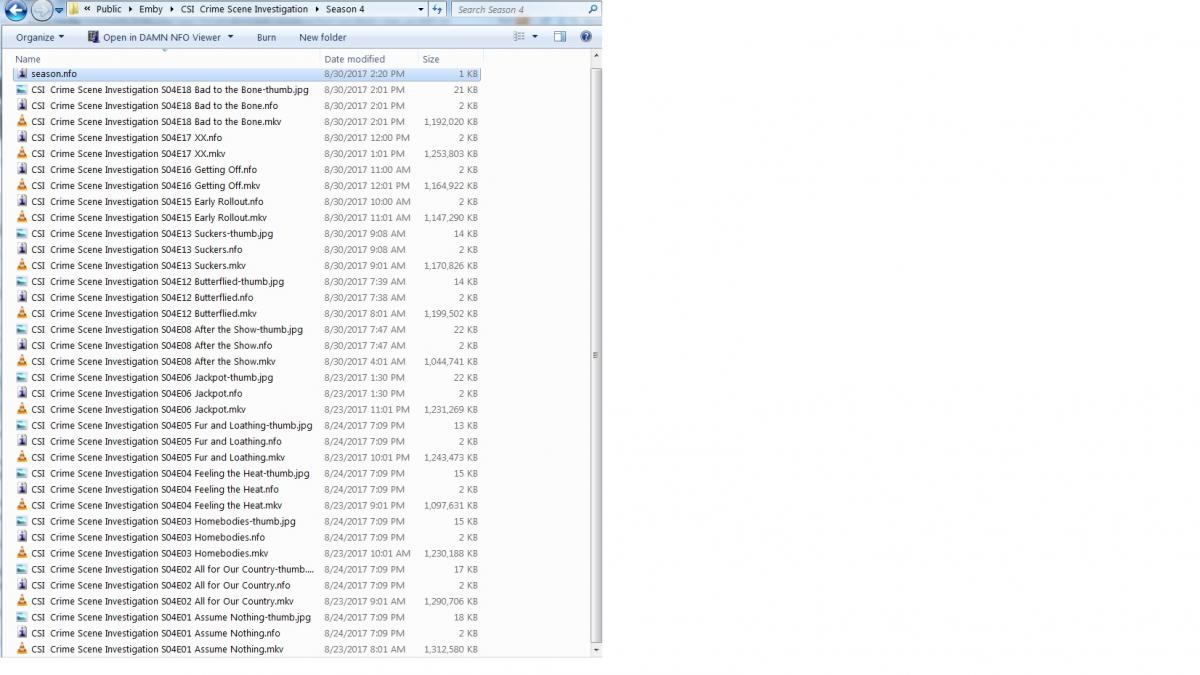The image size is (1200, 675).
Task: Click the Burn toolbar button
Action: (266, 37)
